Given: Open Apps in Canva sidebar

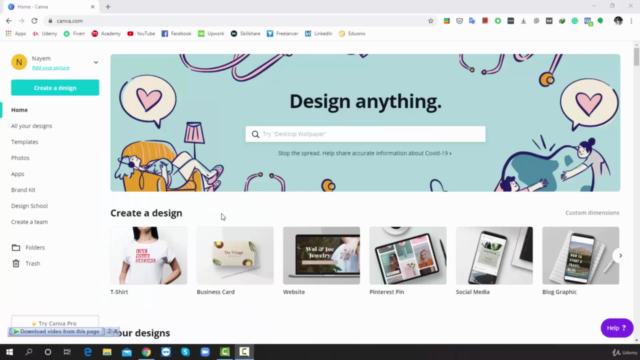Looking at the screenshot, I should tap(18, 174).
